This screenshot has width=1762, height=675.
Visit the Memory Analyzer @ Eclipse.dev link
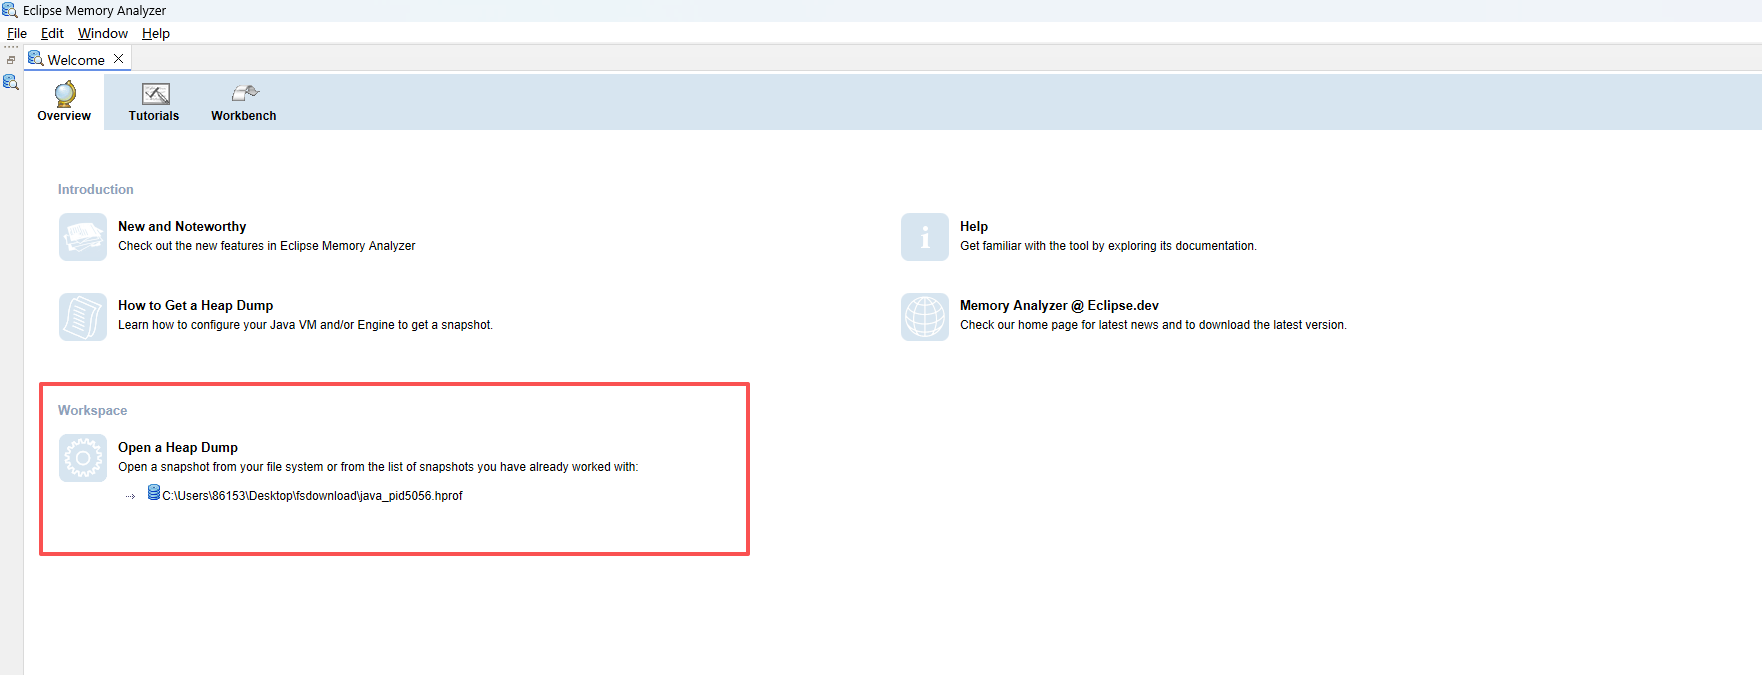tap(1059, 306)
